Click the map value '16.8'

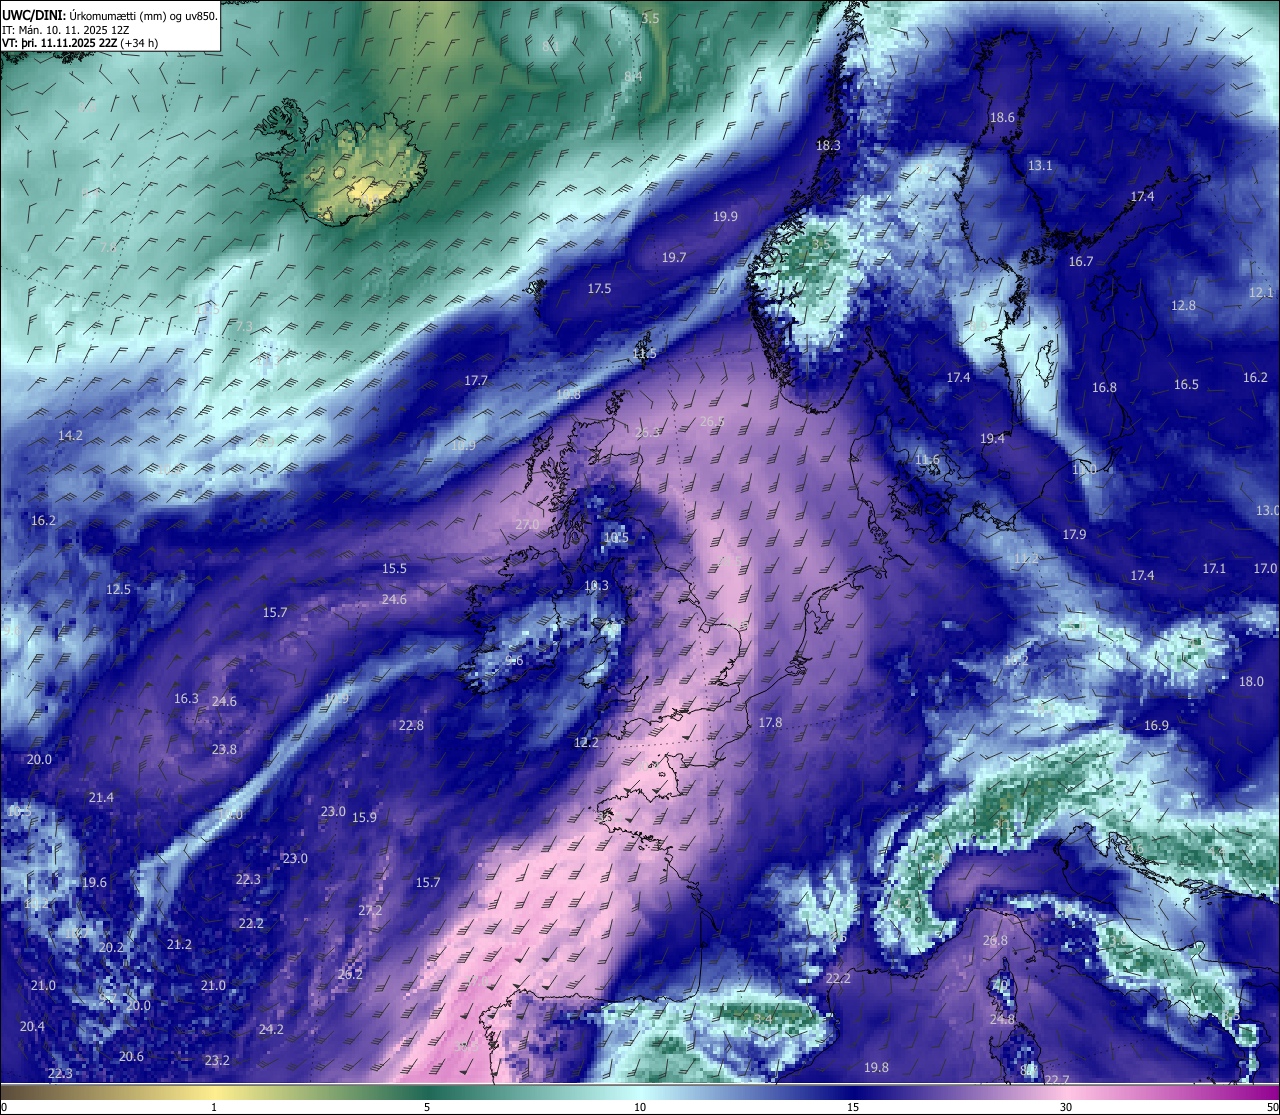tap(1104, 387)
